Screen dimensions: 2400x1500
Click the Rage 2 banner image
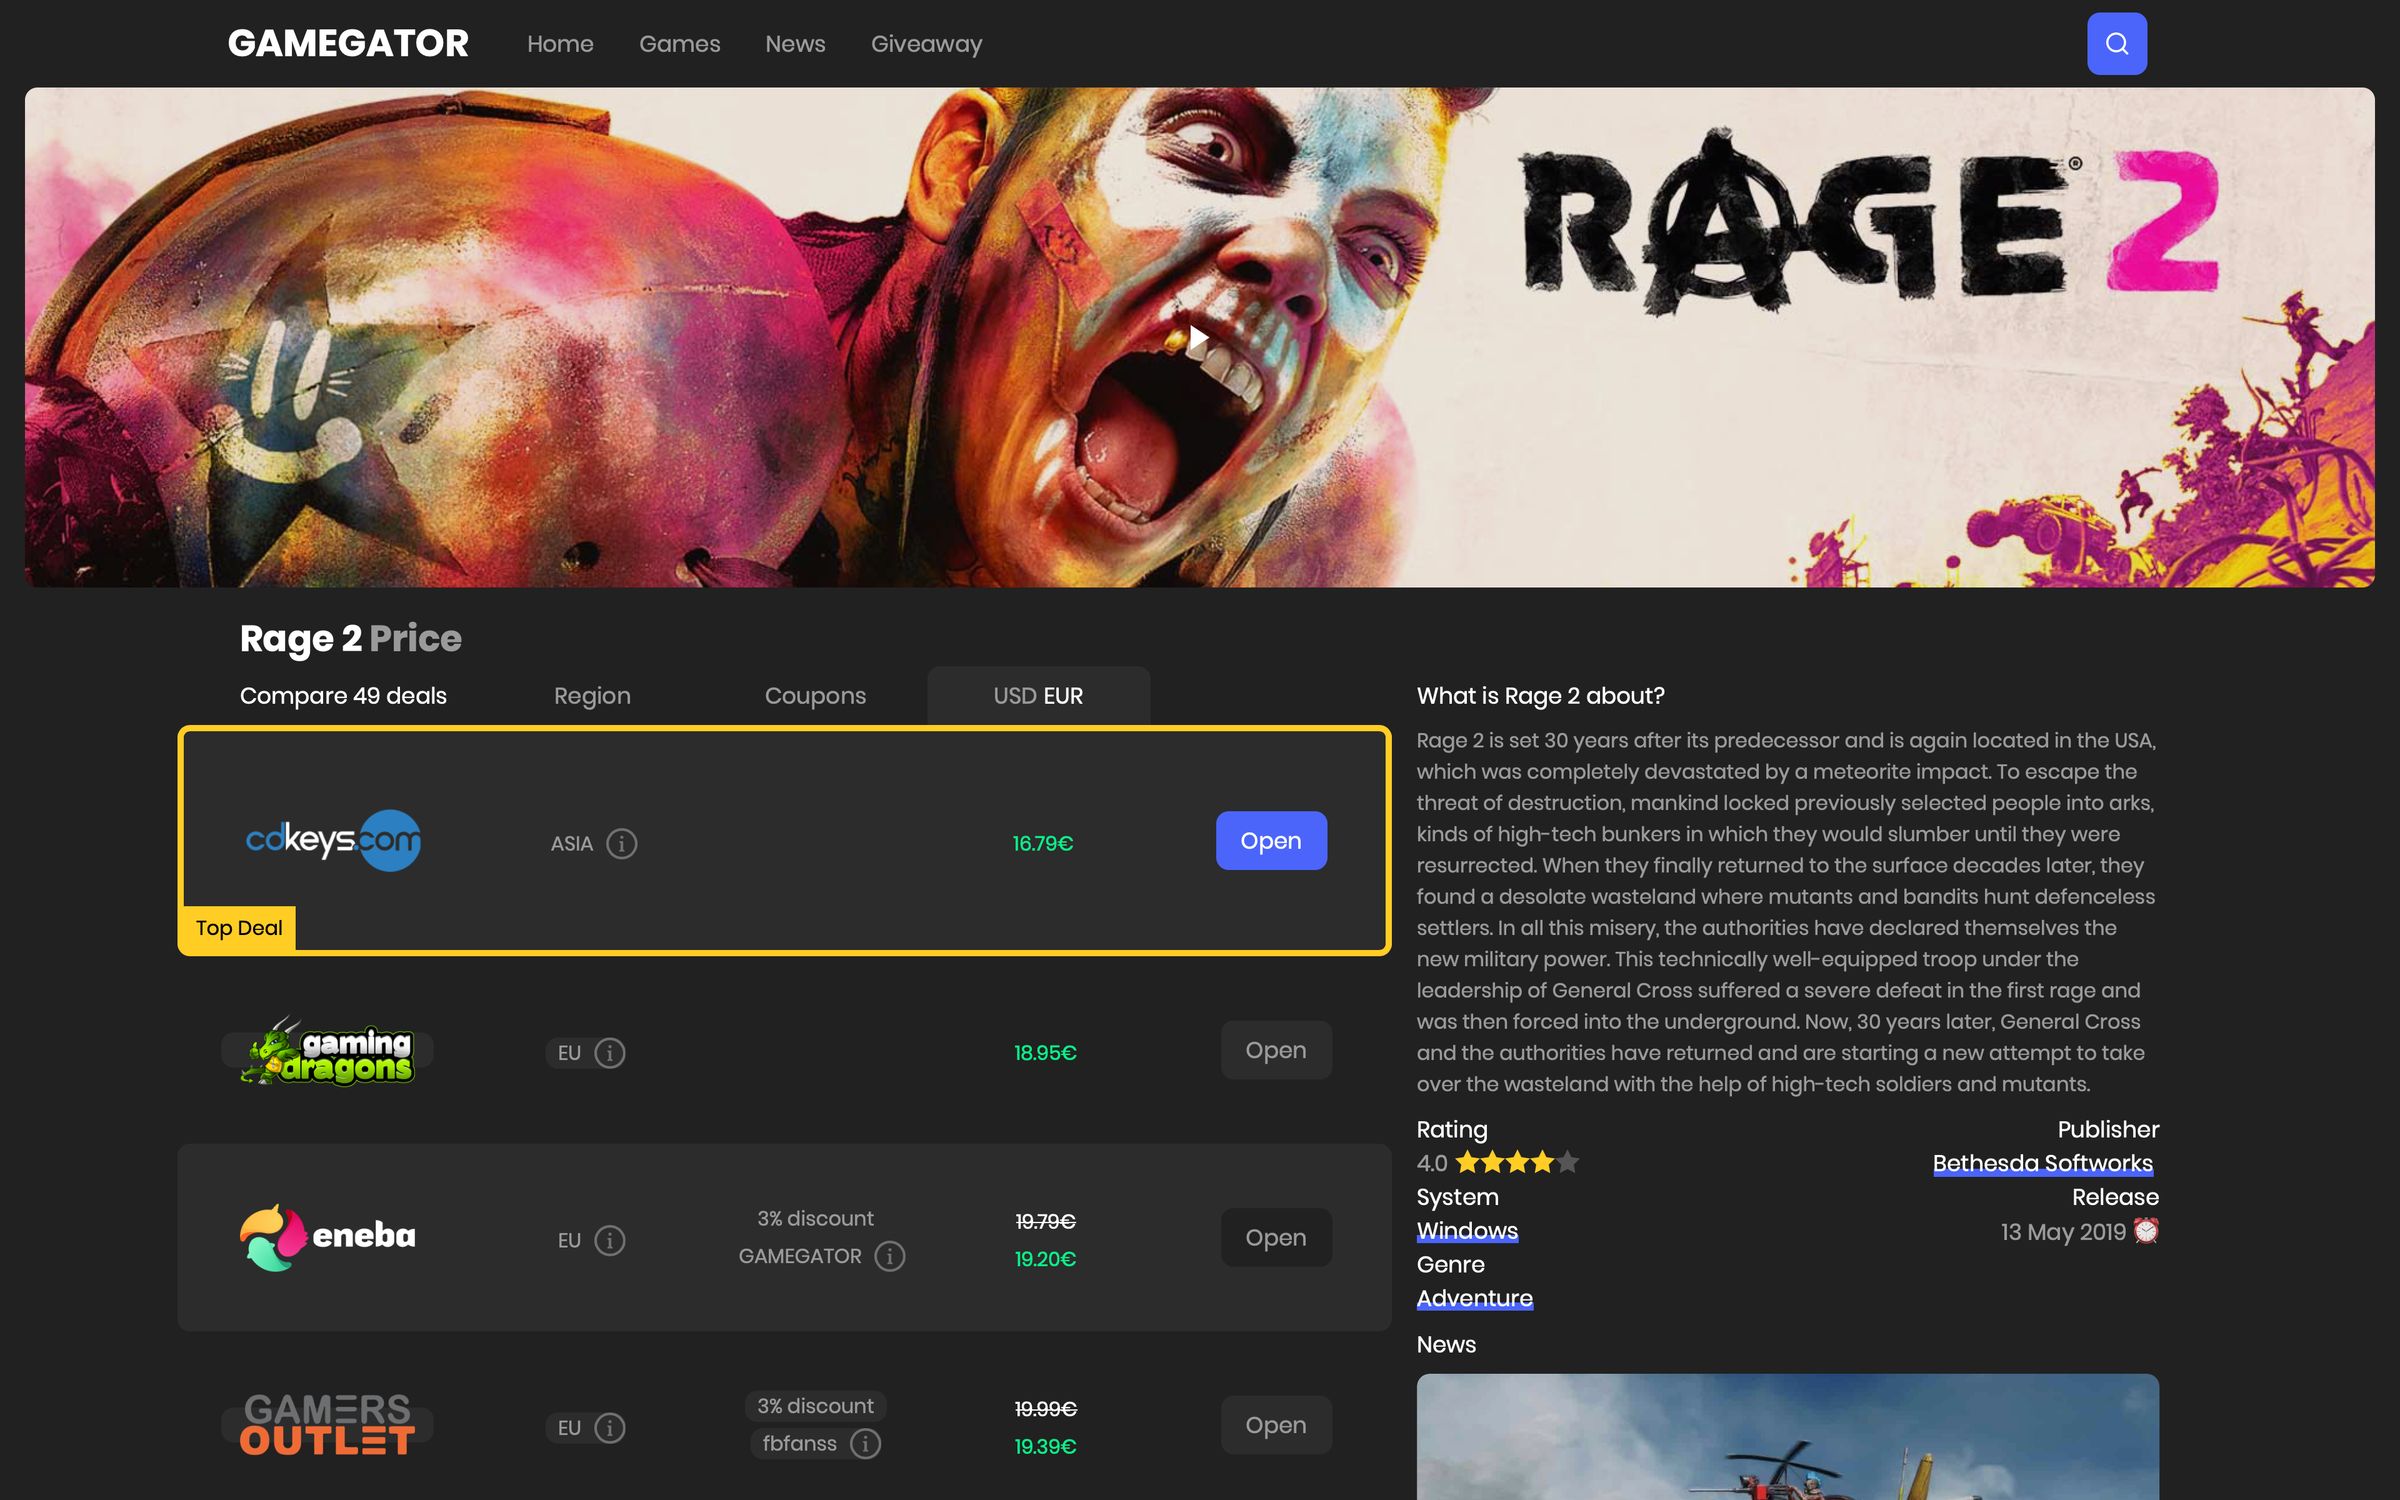click(x=1199, y=337)
